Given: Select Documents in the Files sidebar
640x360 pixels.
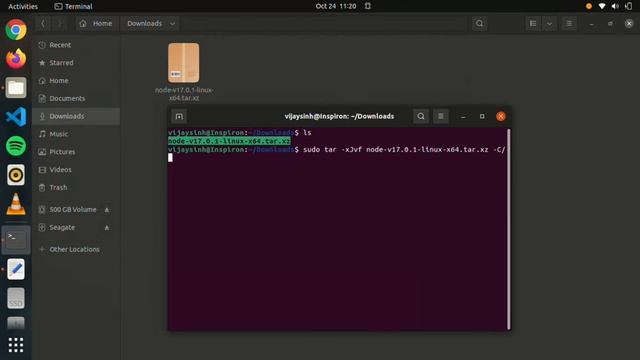Looking at the screenshot, I should click(x=76, y=98).
